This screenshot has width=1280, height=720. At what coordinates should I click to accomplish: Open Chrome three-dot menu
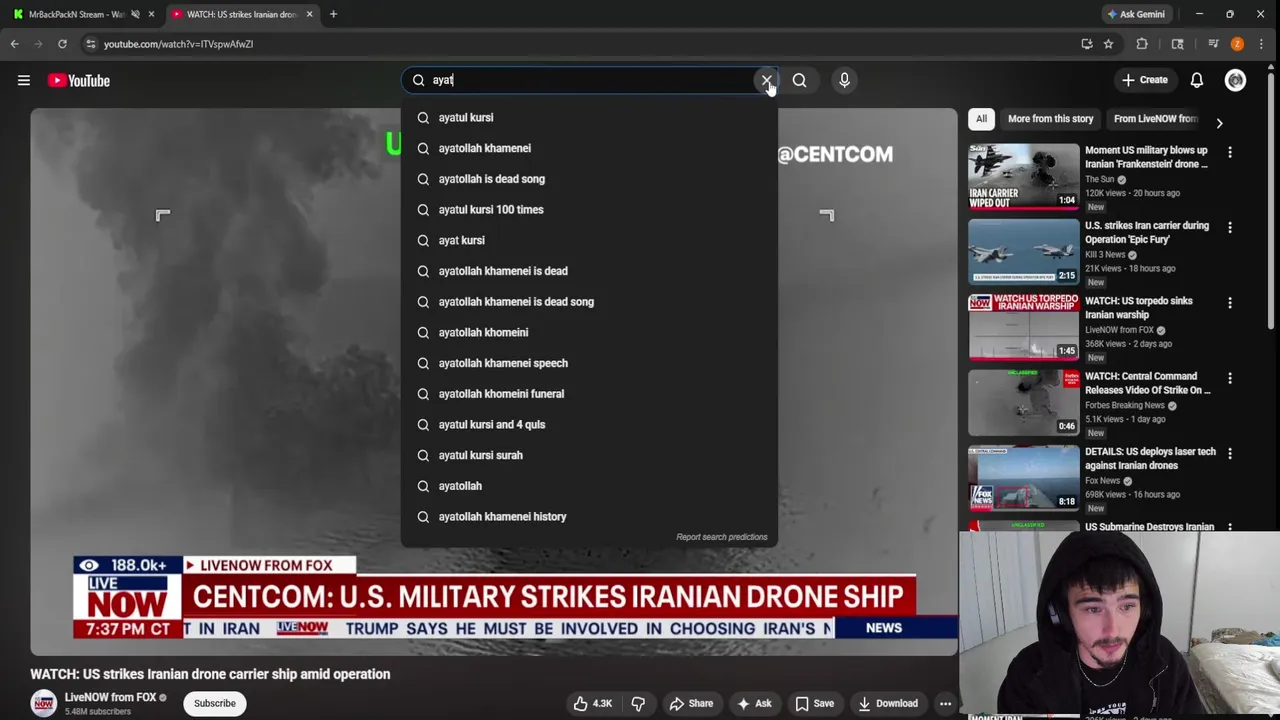[x=1262, y=44]
